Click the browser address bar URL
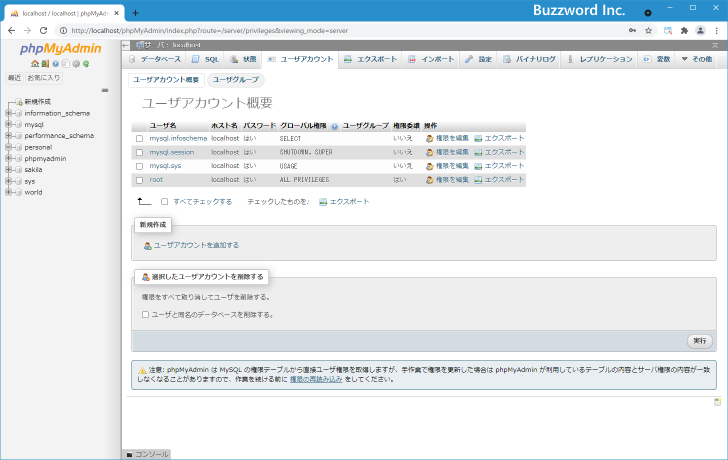 pos(210,31)
